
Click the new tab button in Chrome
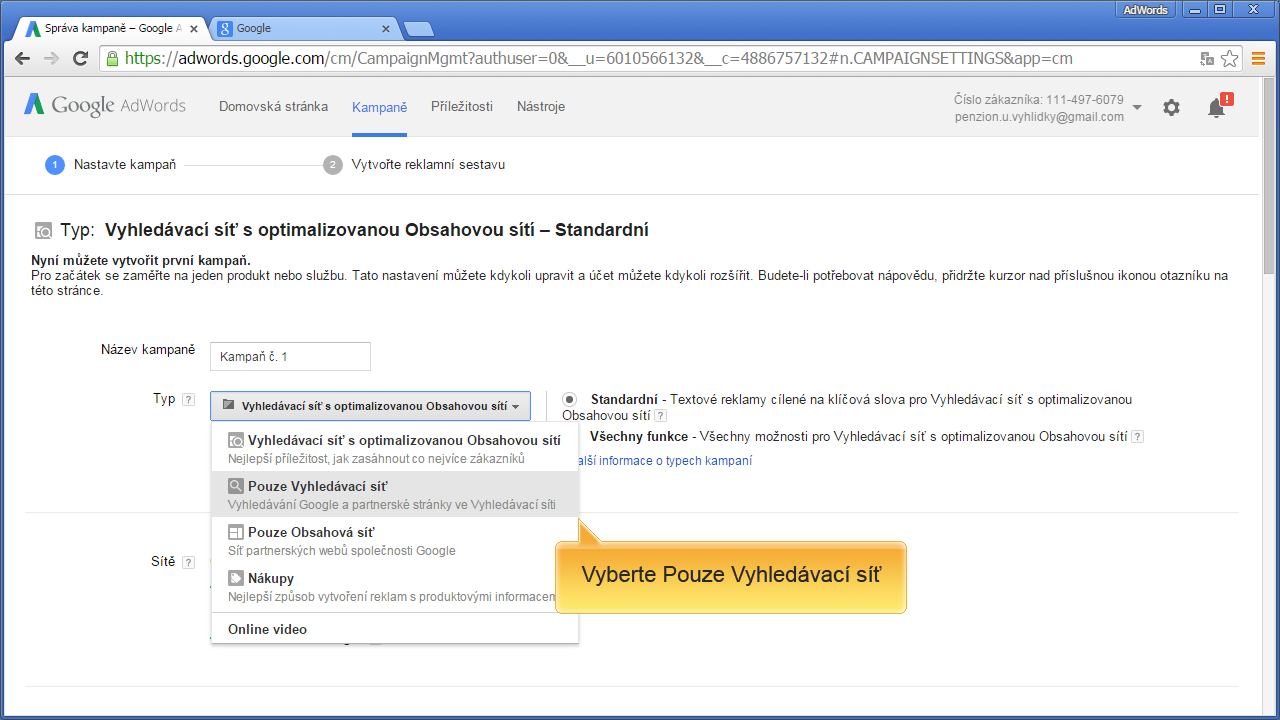pyautogui.click(x=417, y=28)
